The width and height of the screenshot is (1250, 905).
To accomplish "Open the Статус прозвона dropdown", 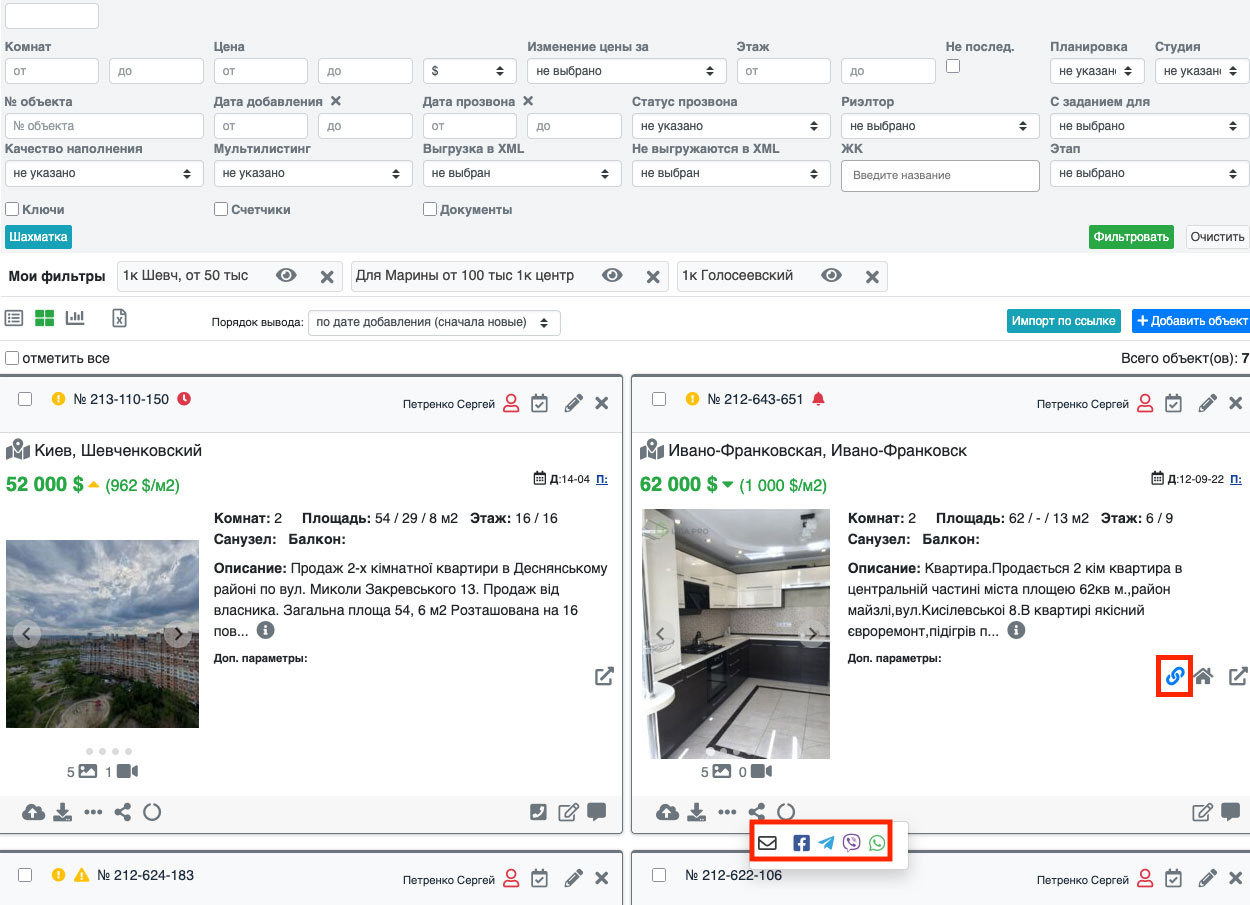I will click(730, 126).
